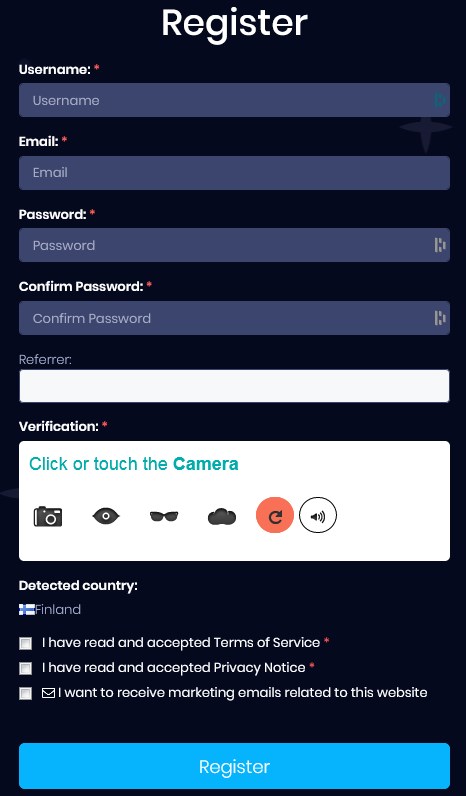Play the audio captcha speaker icon
Image resolution: width=466 pixels, height=796 pixels.
[318, 515]
